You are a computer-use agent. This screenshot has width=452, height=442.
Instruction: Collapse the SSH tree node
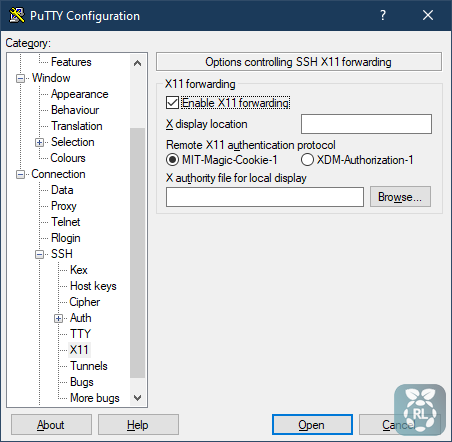(39, 255)
